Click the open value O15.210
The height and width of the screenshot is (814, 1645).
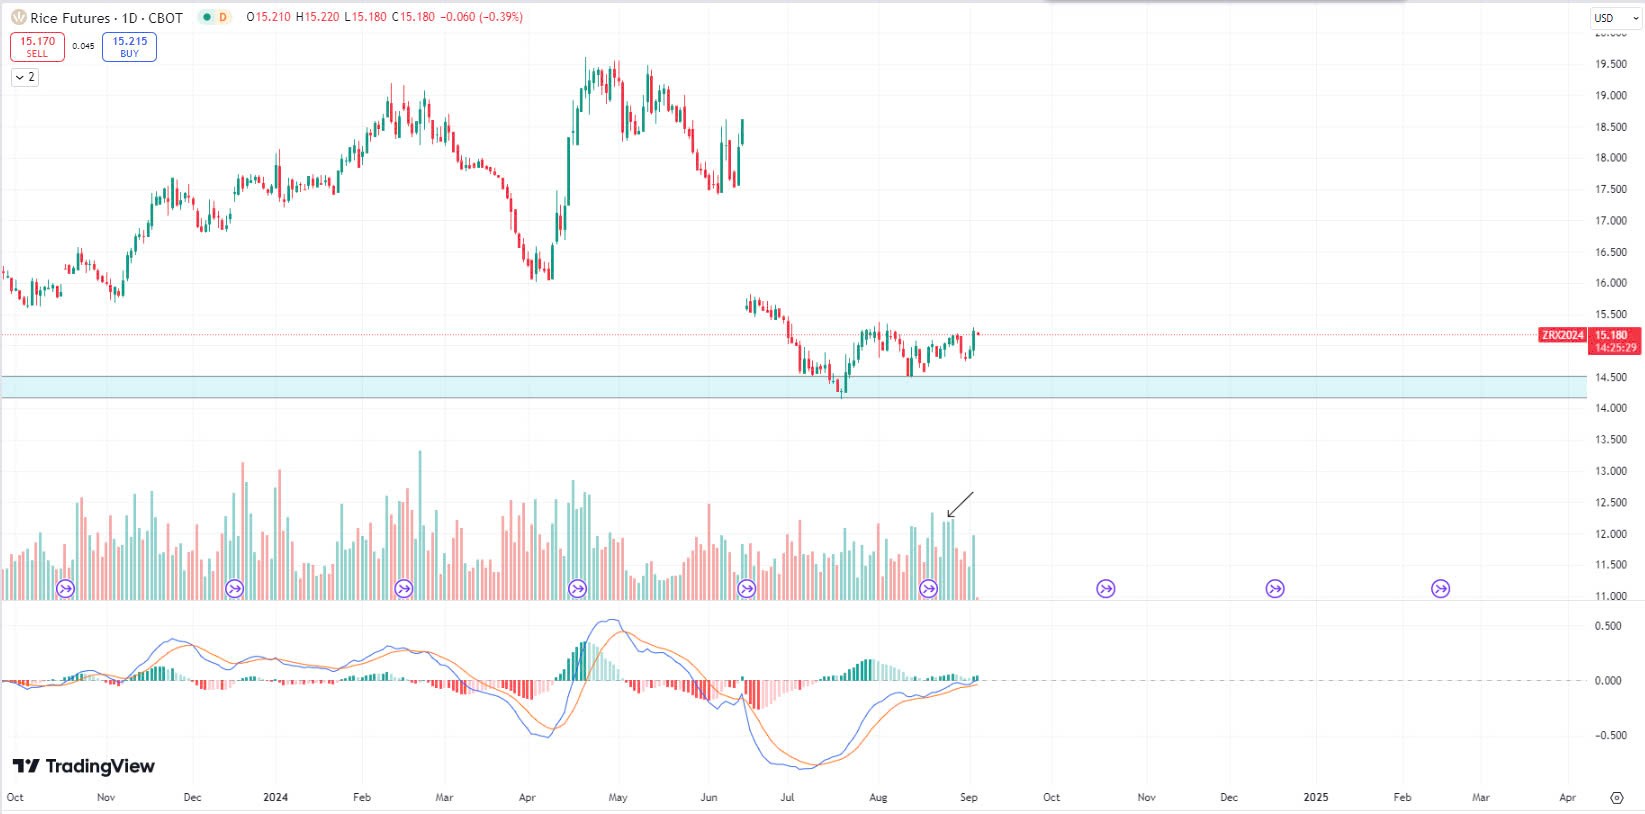coord(269,17)
